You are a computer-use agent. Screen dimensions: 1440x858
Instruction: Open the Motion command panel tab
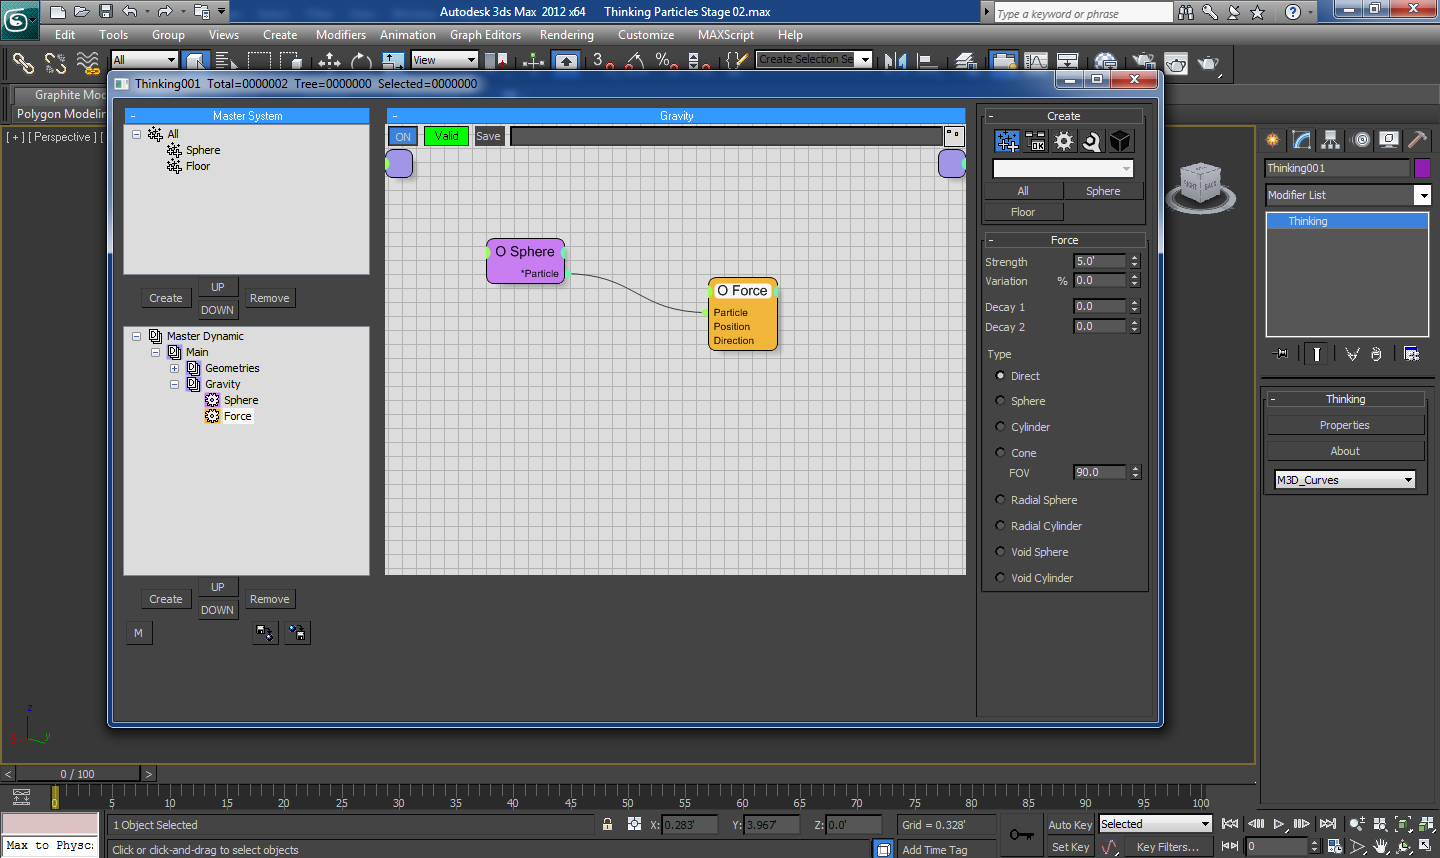pos(1360,140)
